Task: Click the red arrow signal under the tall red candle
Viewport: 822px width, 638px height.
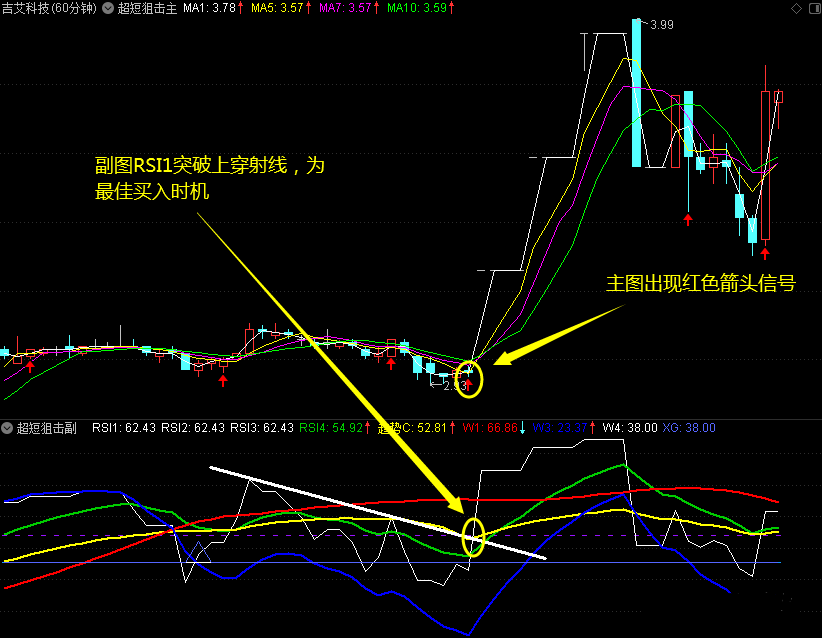Action: [x=765, y=254]
